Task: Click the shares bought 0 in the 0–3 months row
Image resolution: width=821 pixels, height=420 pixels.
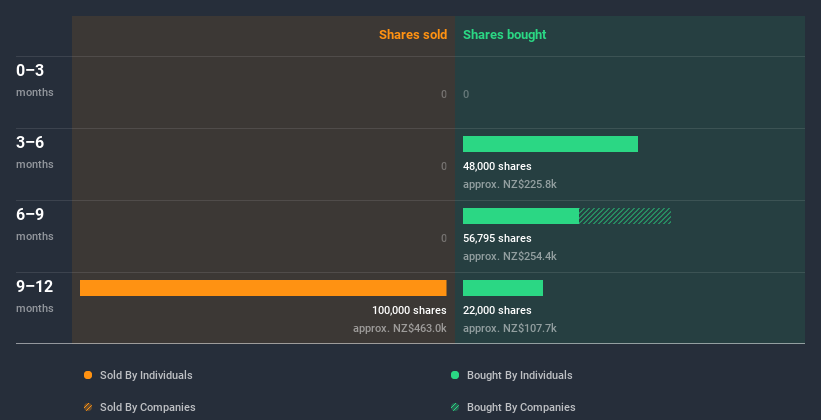Action: [x=466, y=94]
